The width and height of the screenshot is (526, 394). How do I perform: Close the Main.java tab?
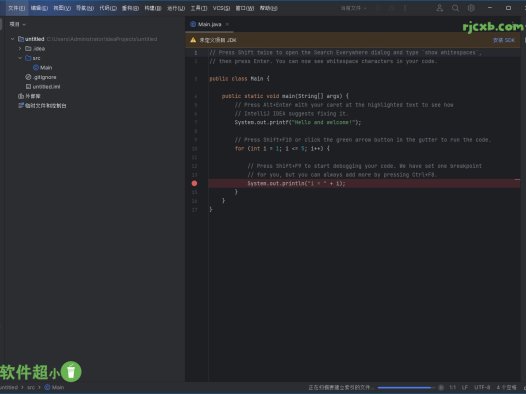click(227, 24)
